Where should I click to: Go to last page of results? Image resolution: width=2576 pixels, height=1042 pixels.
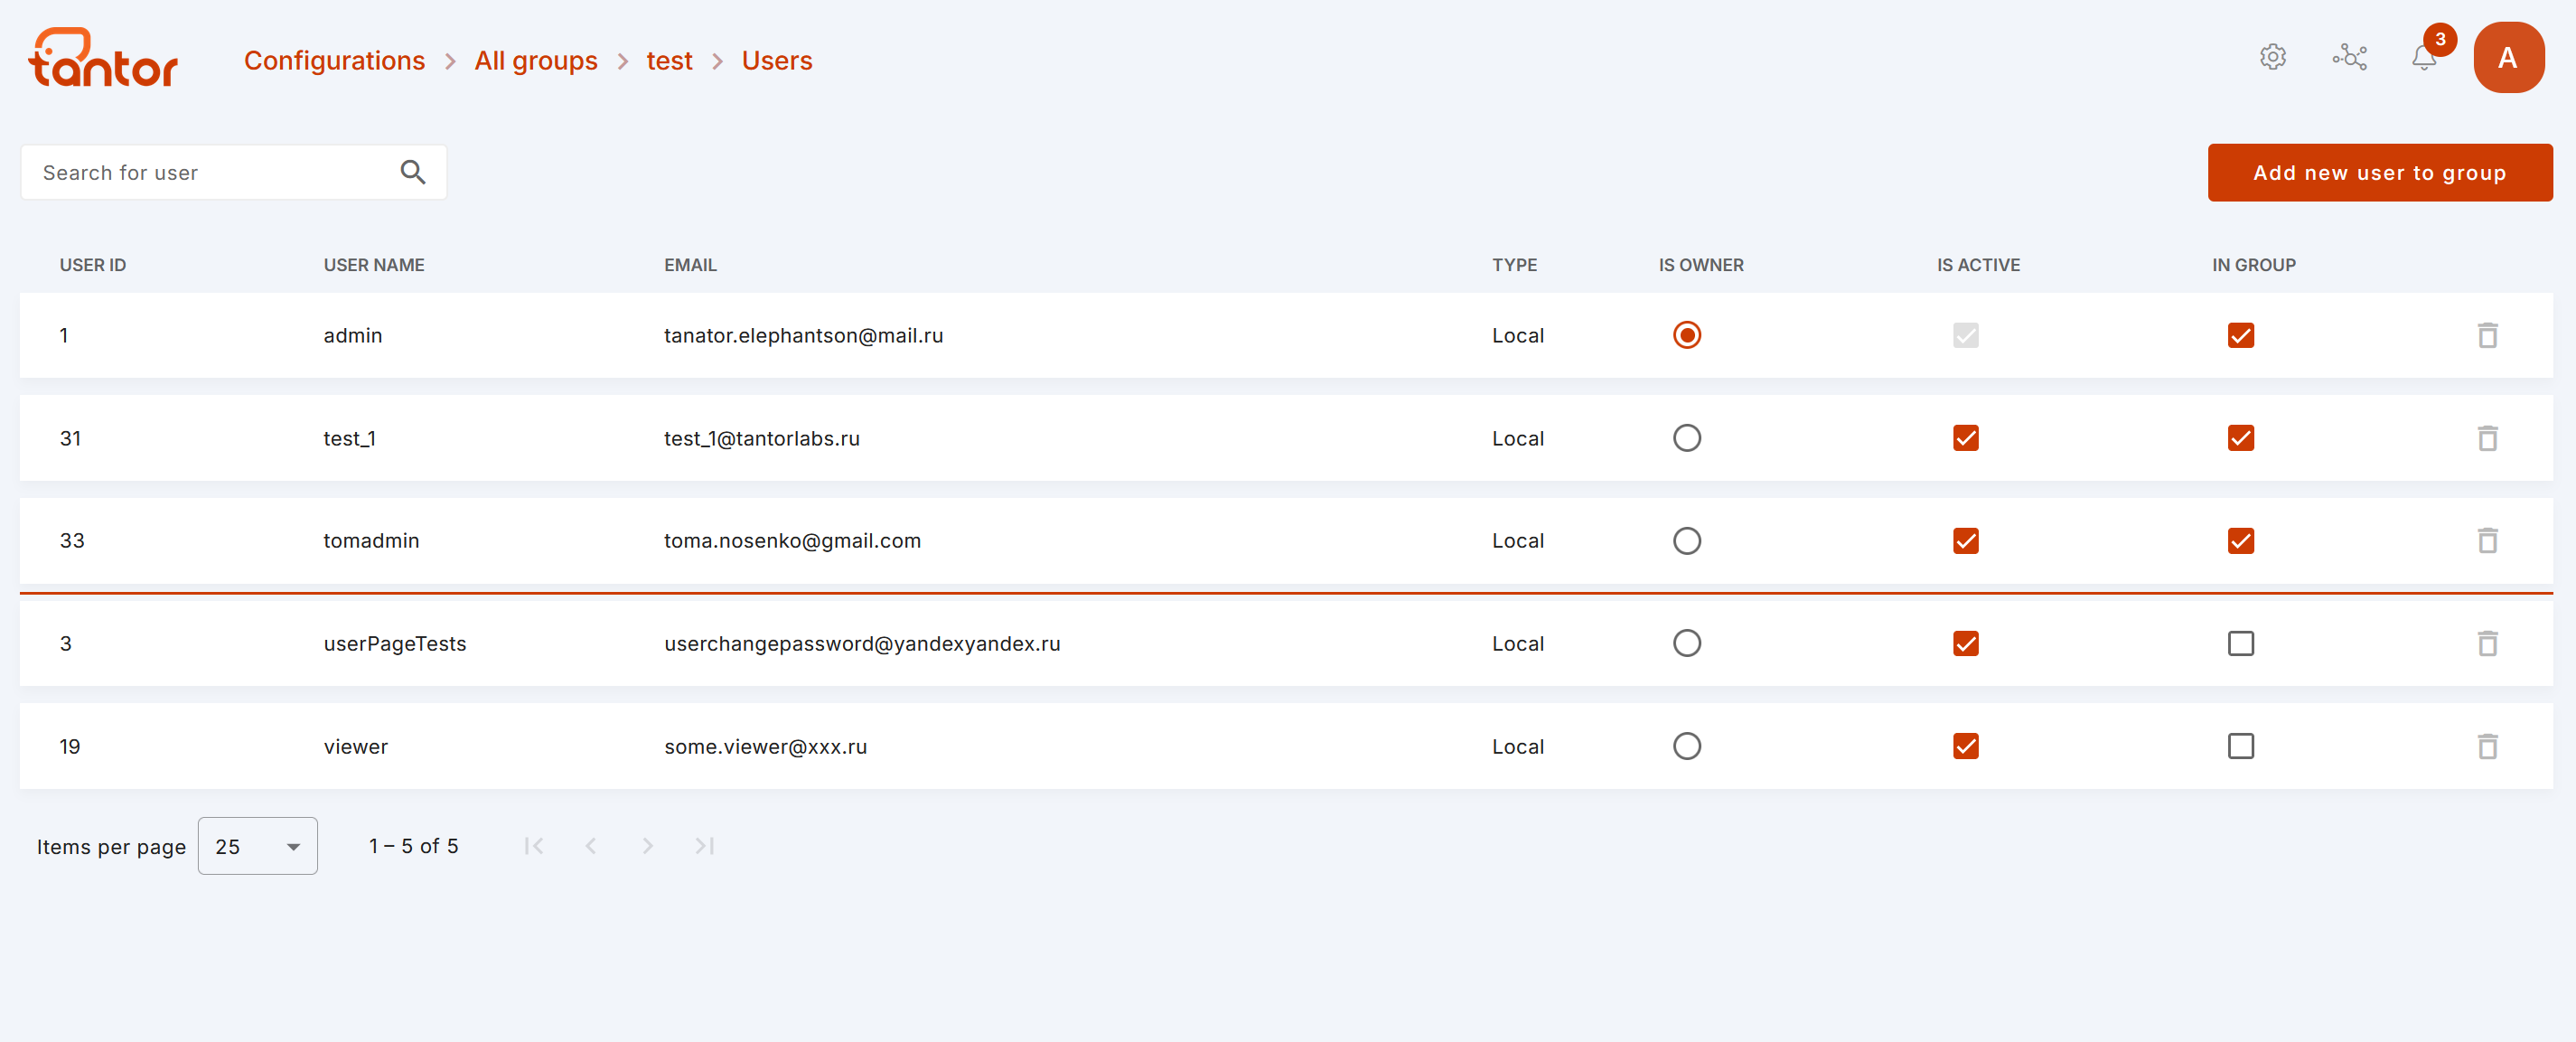(705, 846)
